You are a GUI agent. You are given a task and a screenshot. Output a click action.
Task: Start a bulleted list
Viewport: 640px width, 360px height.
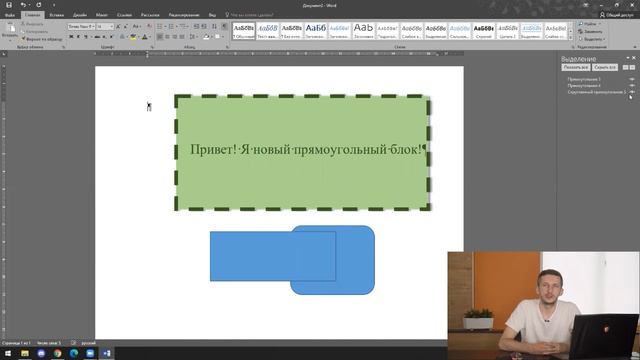[x=160, y=27]
